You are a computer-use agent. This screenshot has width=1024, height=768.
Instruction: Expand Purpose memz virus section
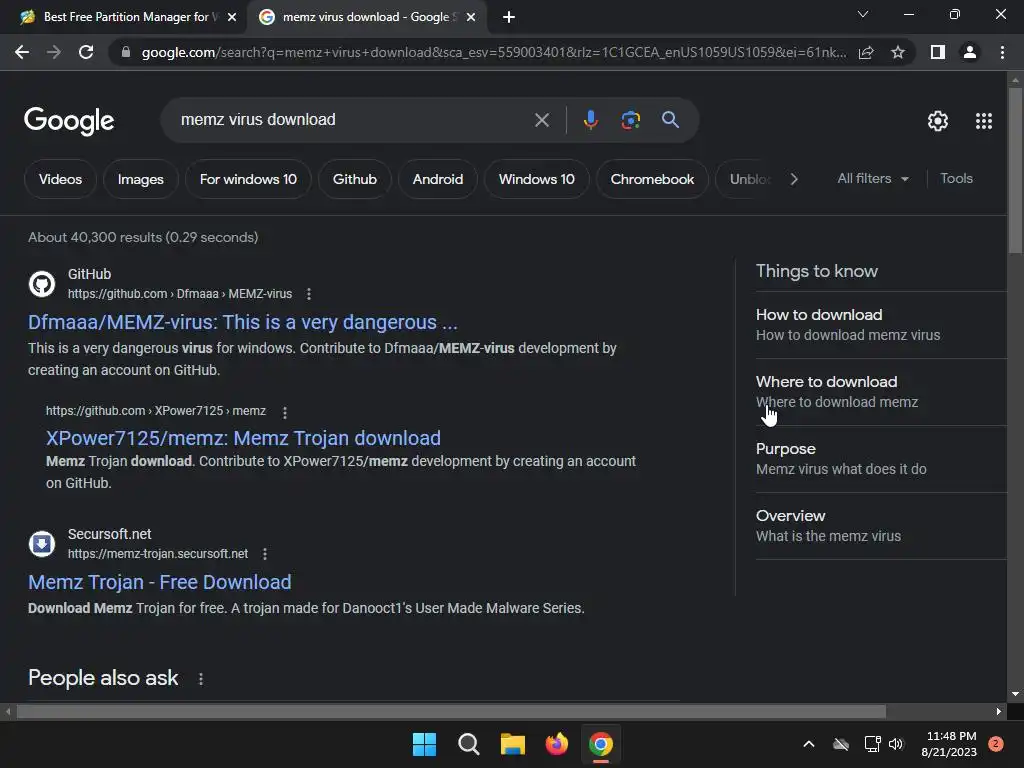[881, 458]
